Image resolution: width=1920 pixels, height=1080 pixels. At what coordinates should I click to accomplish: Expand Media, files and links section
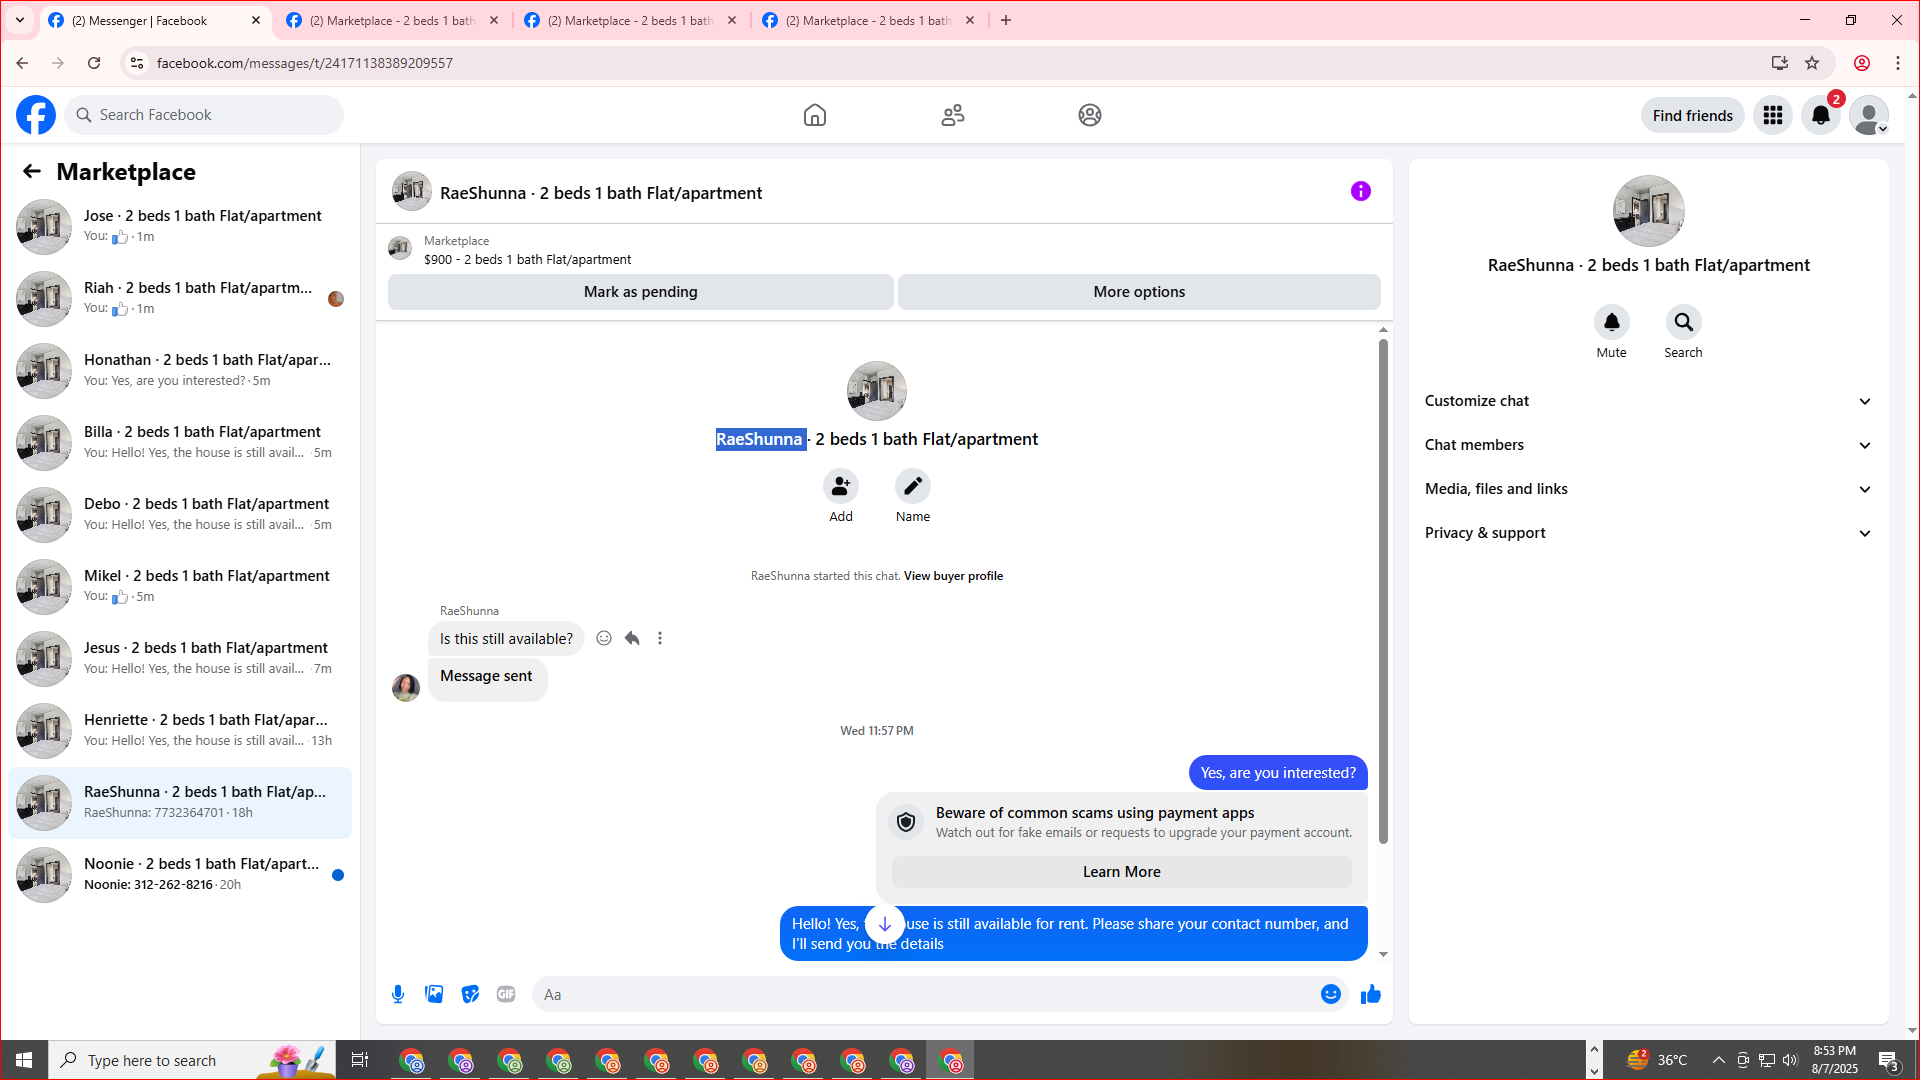(x=1649, y=489)
